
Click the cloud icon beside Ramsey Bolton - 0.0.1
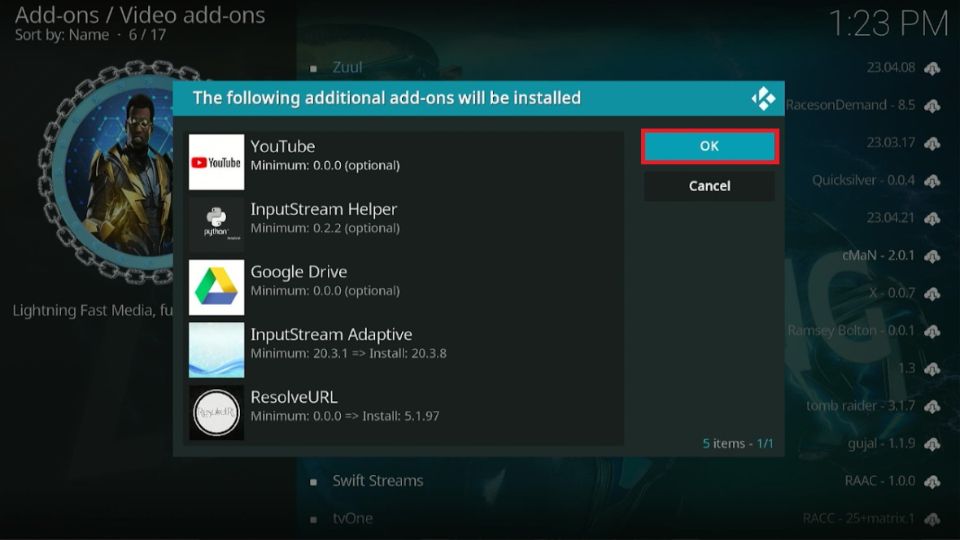click(x=932, y=331)
